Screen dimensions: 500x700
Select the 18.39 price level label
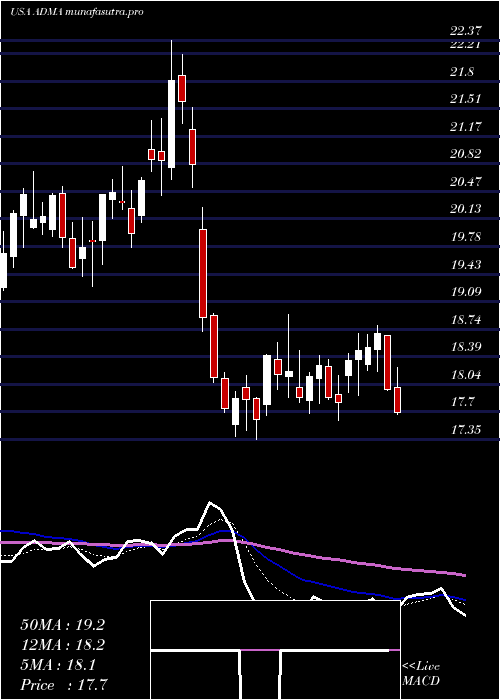[x=465, y=347]
